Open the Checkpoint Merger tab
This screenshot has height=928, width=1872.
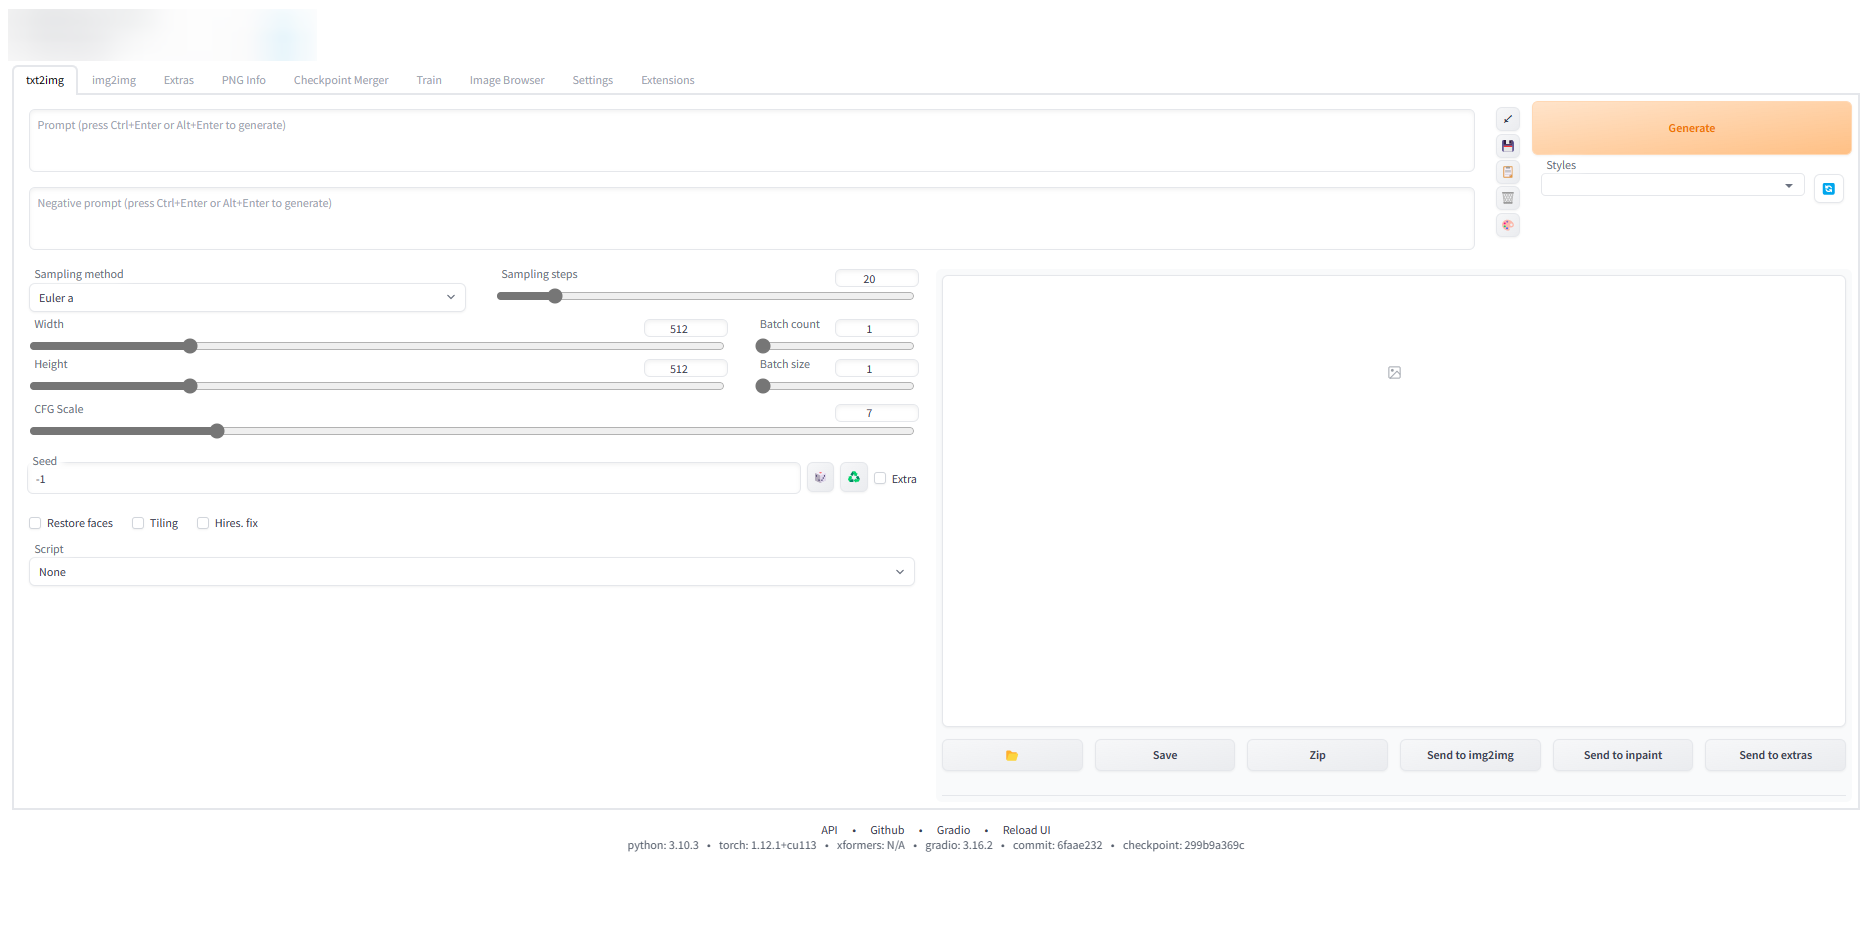[x=341, y=80]
